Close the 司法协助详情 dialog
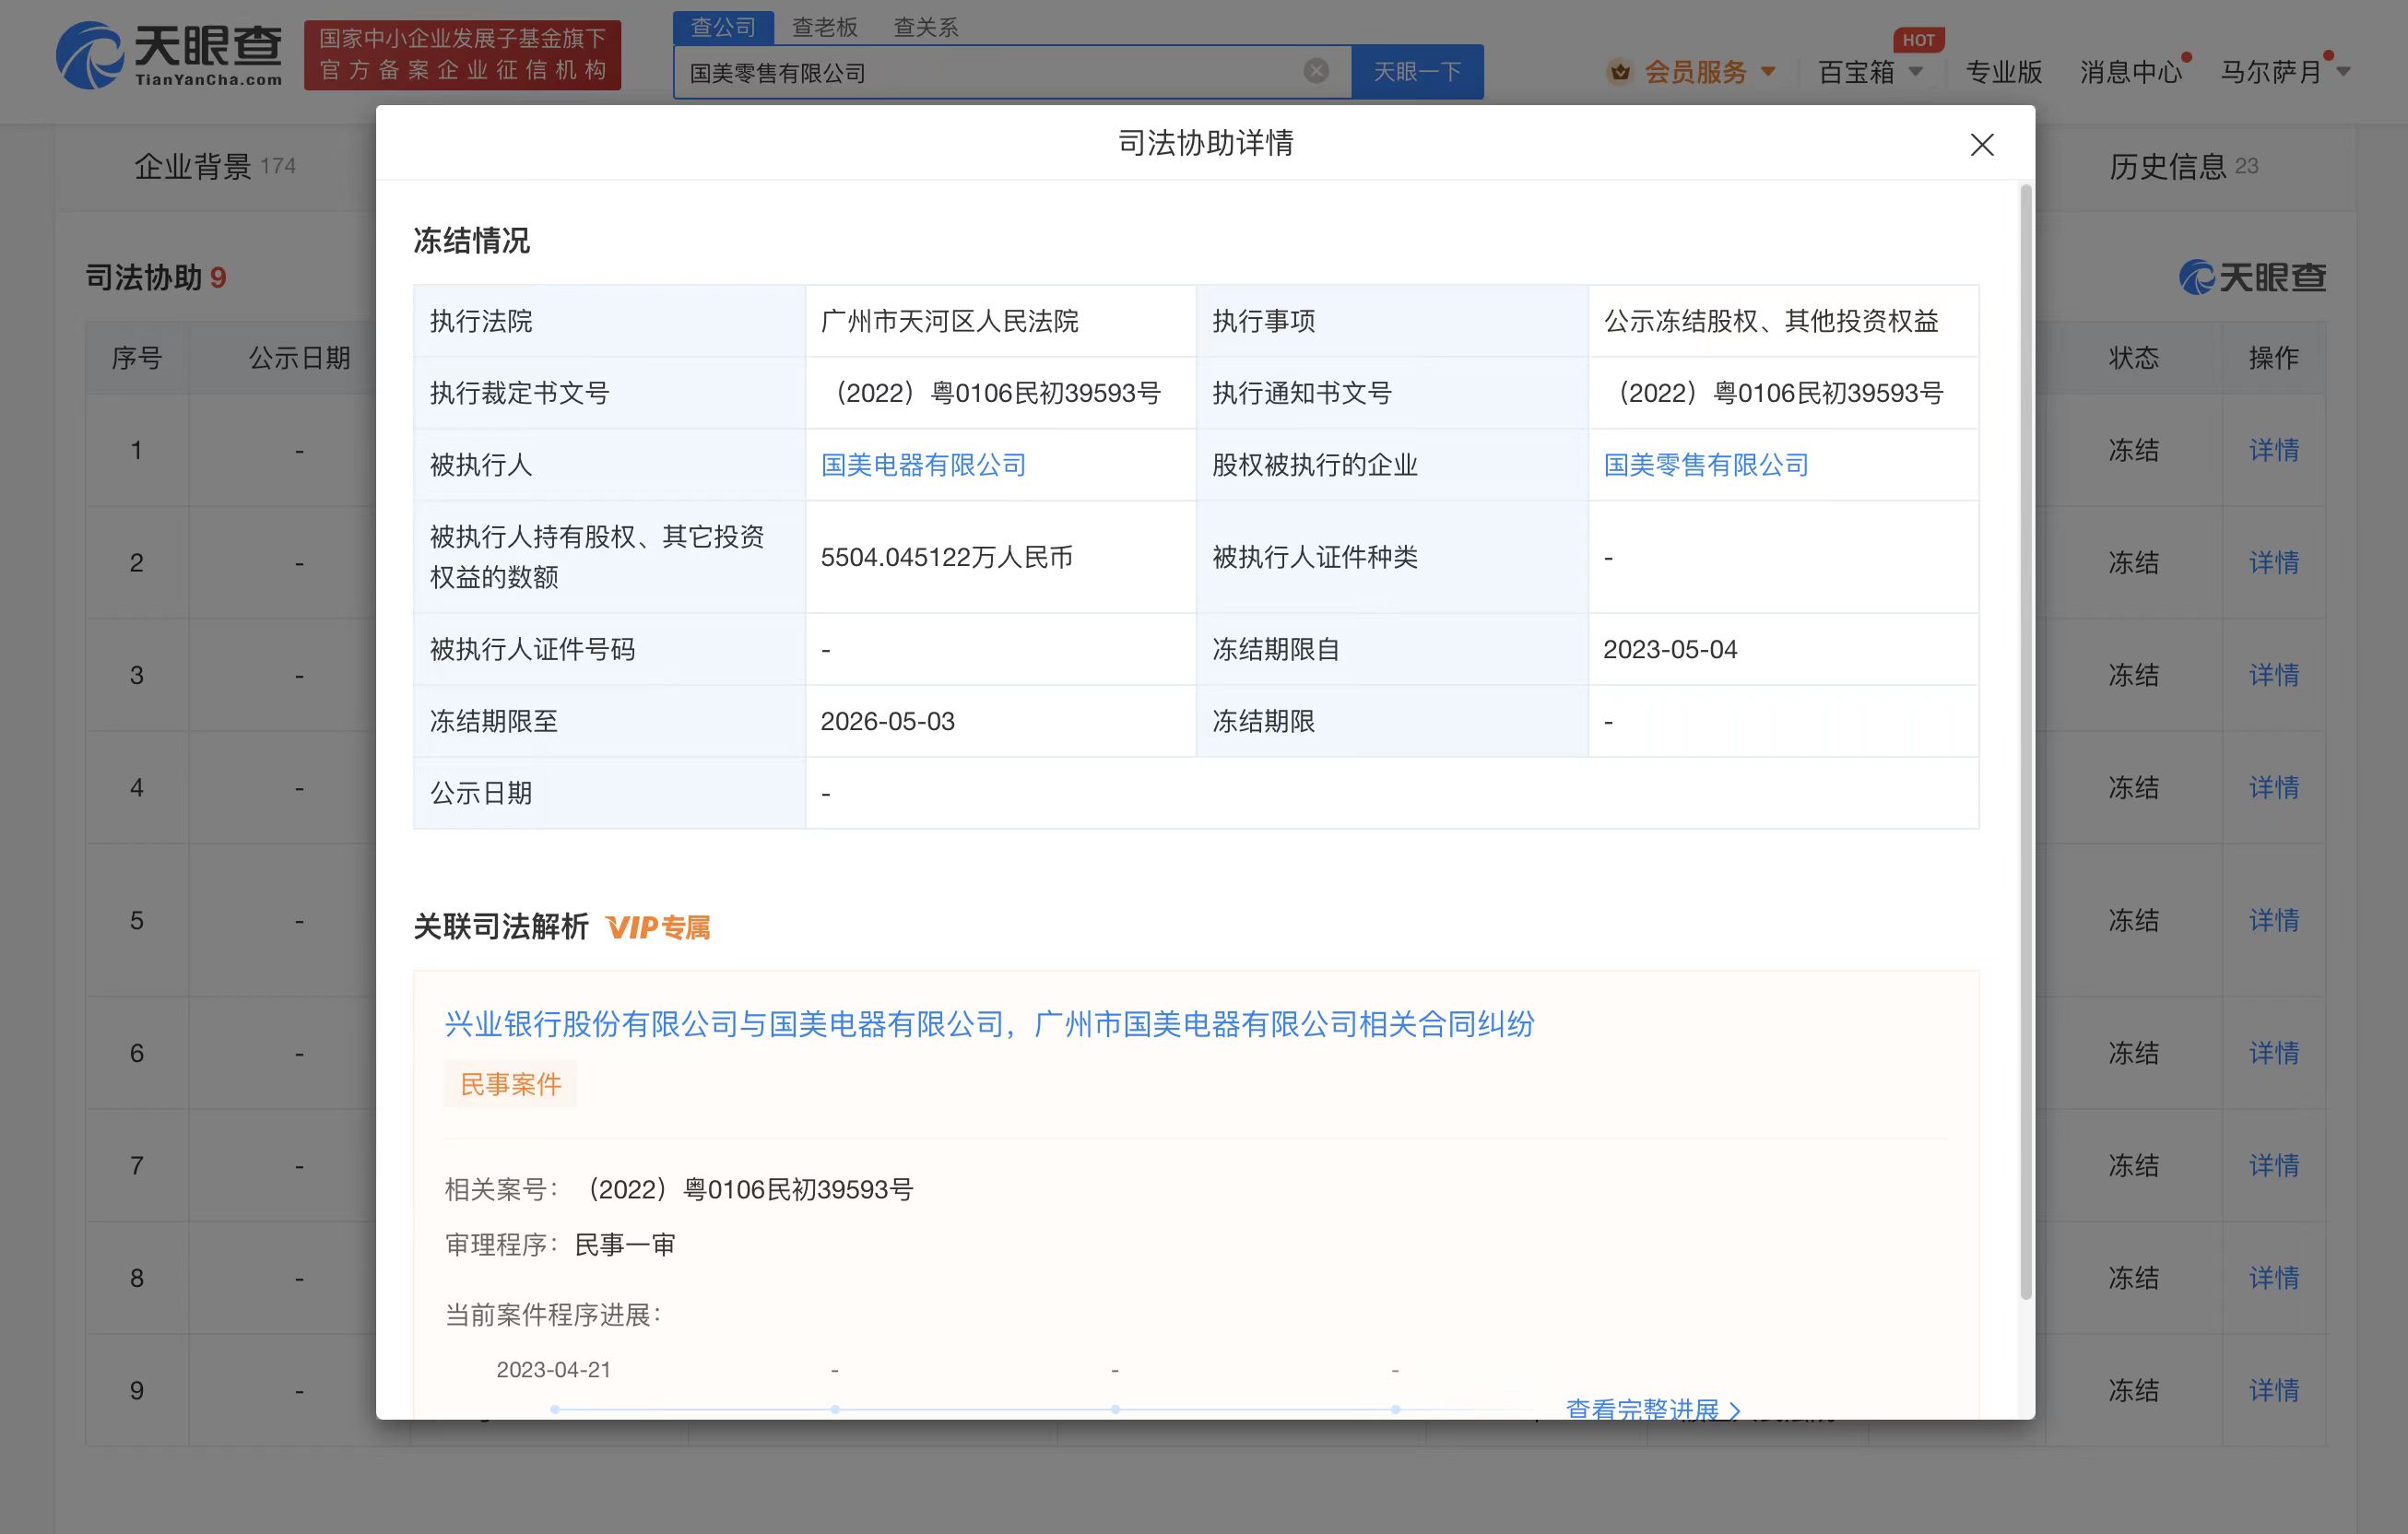The width and height of the screenshot is (2408, 1534). 1981,145
